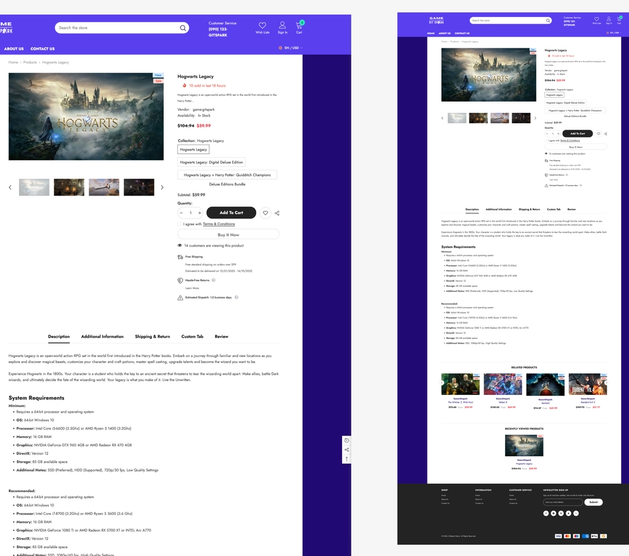Open the Resident Evil 4 related product image
The image size is (629, 556).
pyautogui.click(x=588, y=384)
